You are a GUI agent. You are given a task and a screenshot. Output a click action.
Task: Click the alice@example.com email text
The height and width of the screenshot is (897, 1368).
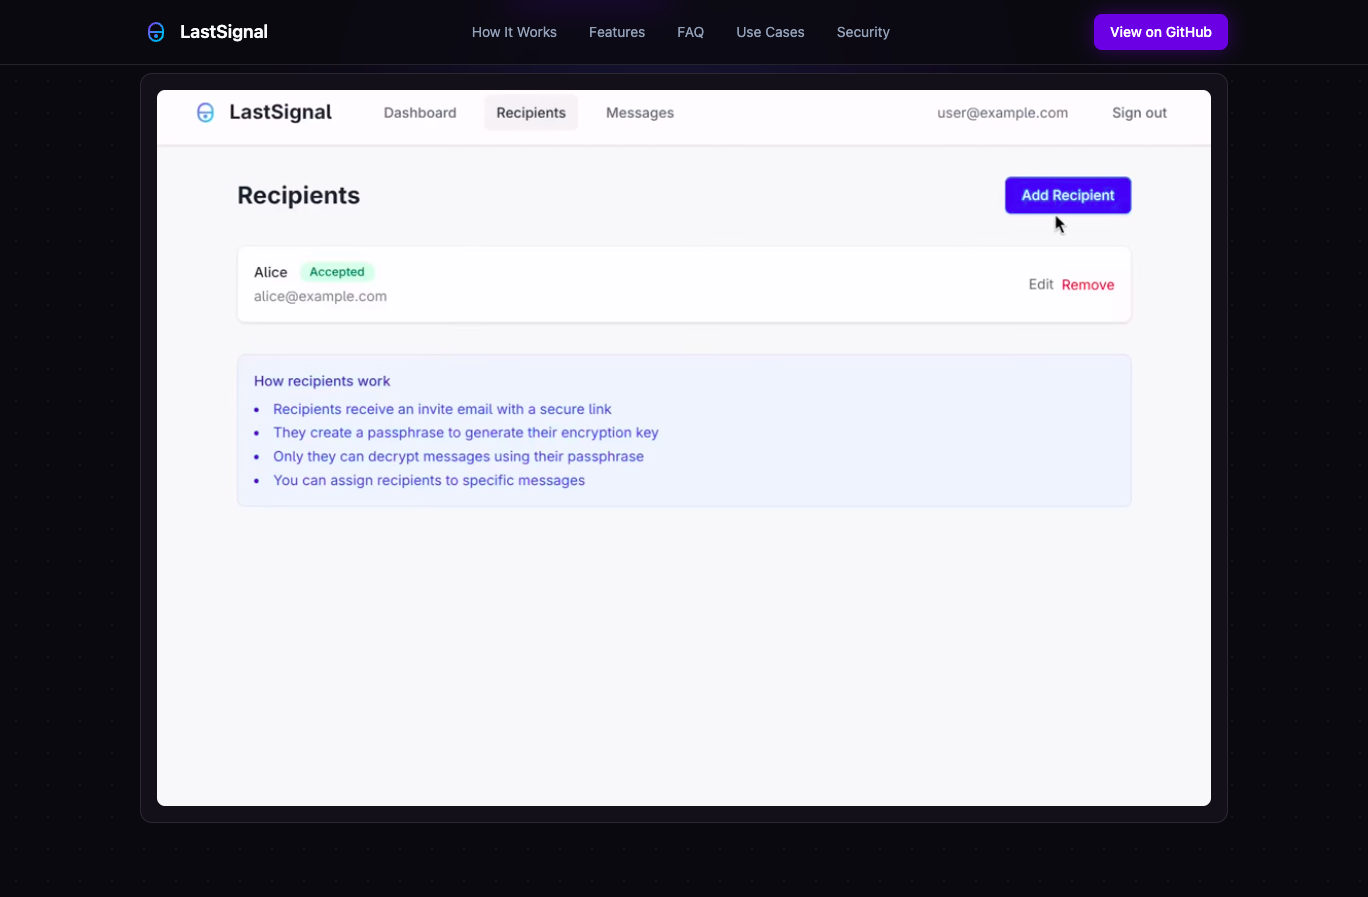pos(320,297)
